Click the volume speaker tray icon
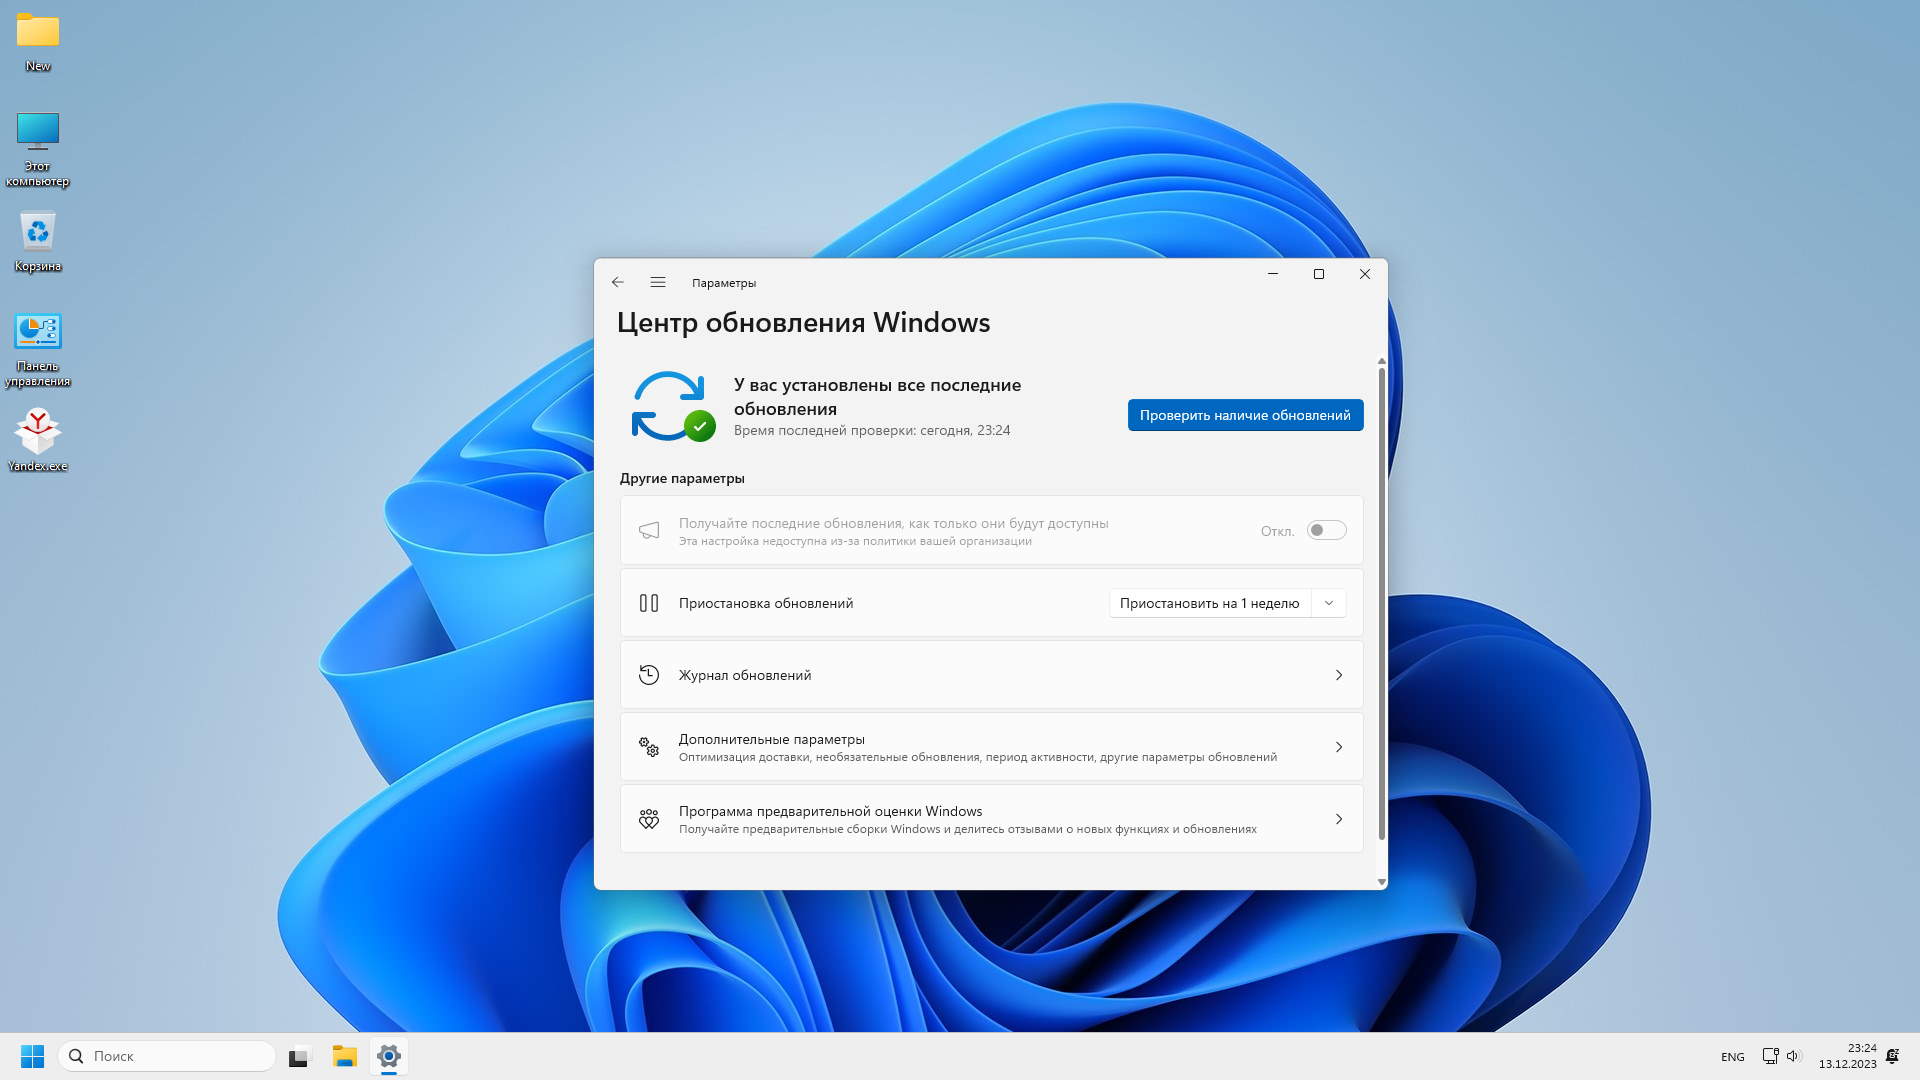Screen dimensions: 1920x1080 click(x=1792, y=1056)
